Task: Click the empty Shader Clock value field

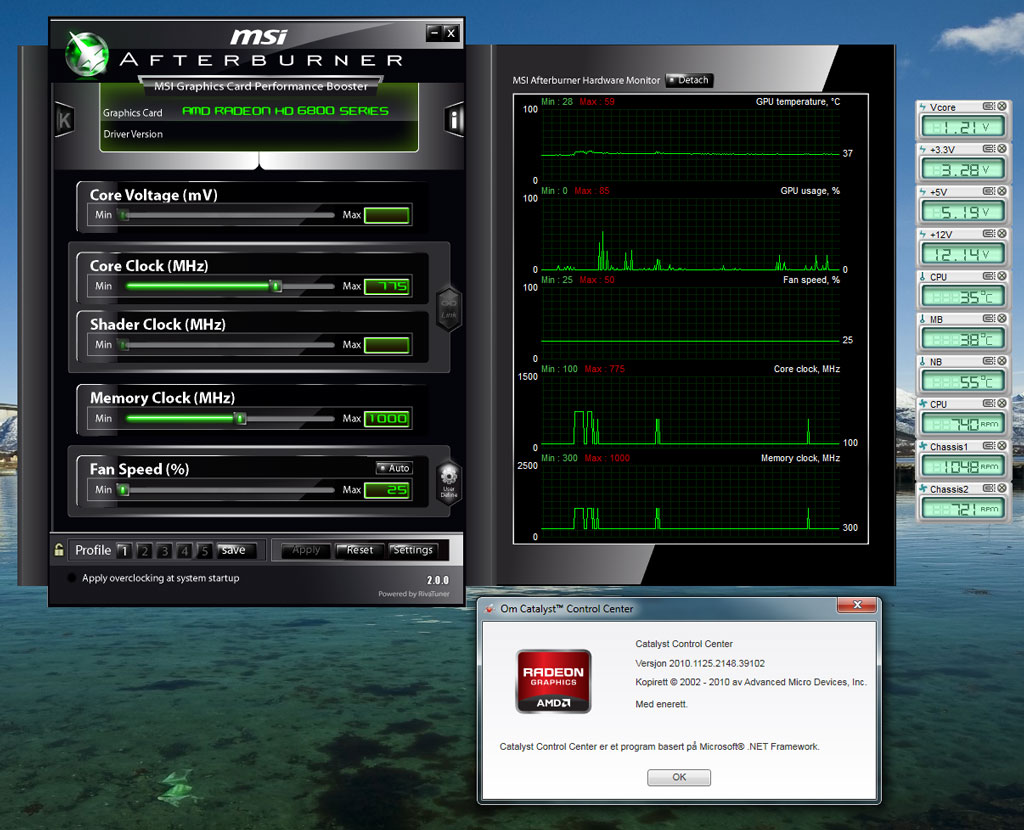Action: pos(387,345)
